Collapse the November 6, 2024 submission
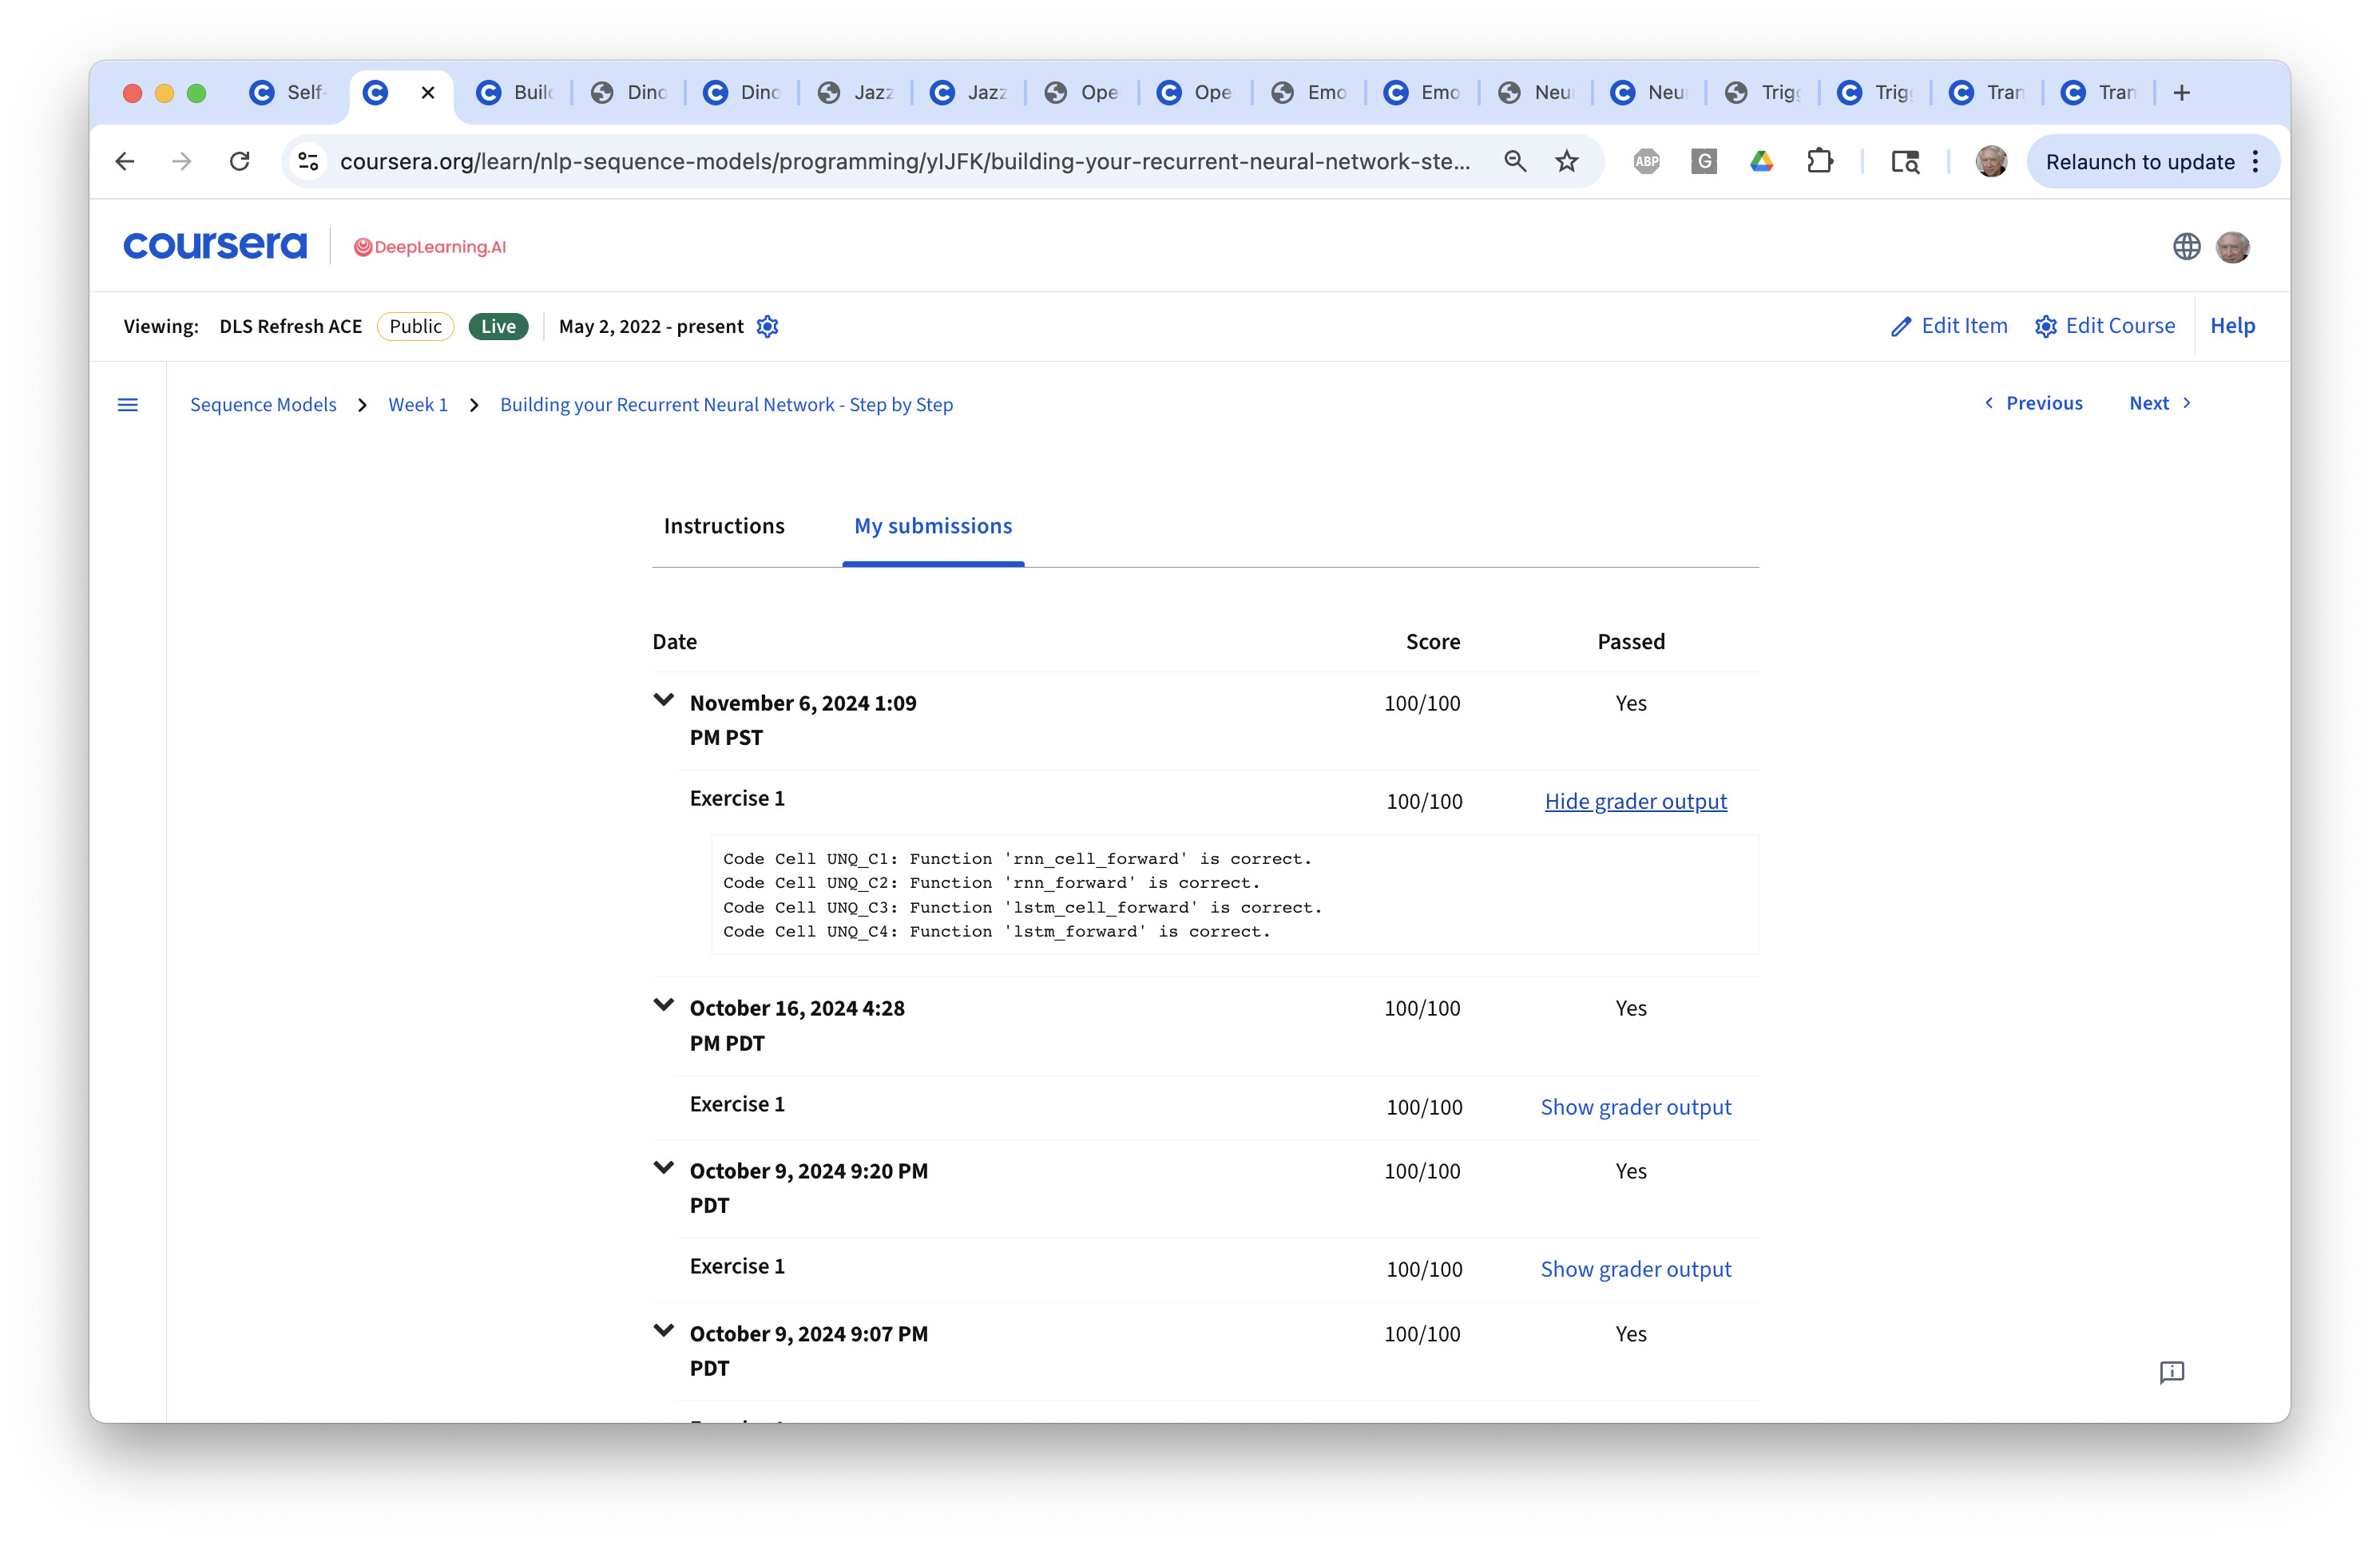This screenshot has height=1541, width=2380. [x=663, y=701]
